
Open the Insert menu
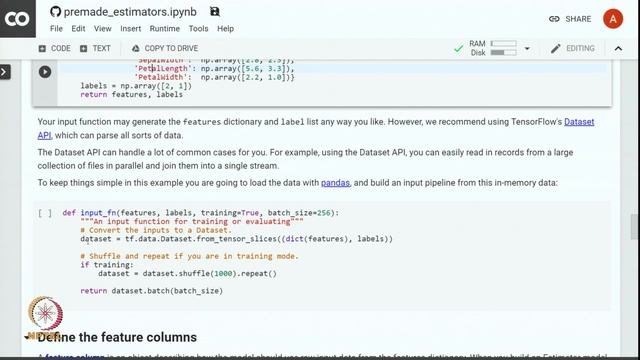click(131, 29)
